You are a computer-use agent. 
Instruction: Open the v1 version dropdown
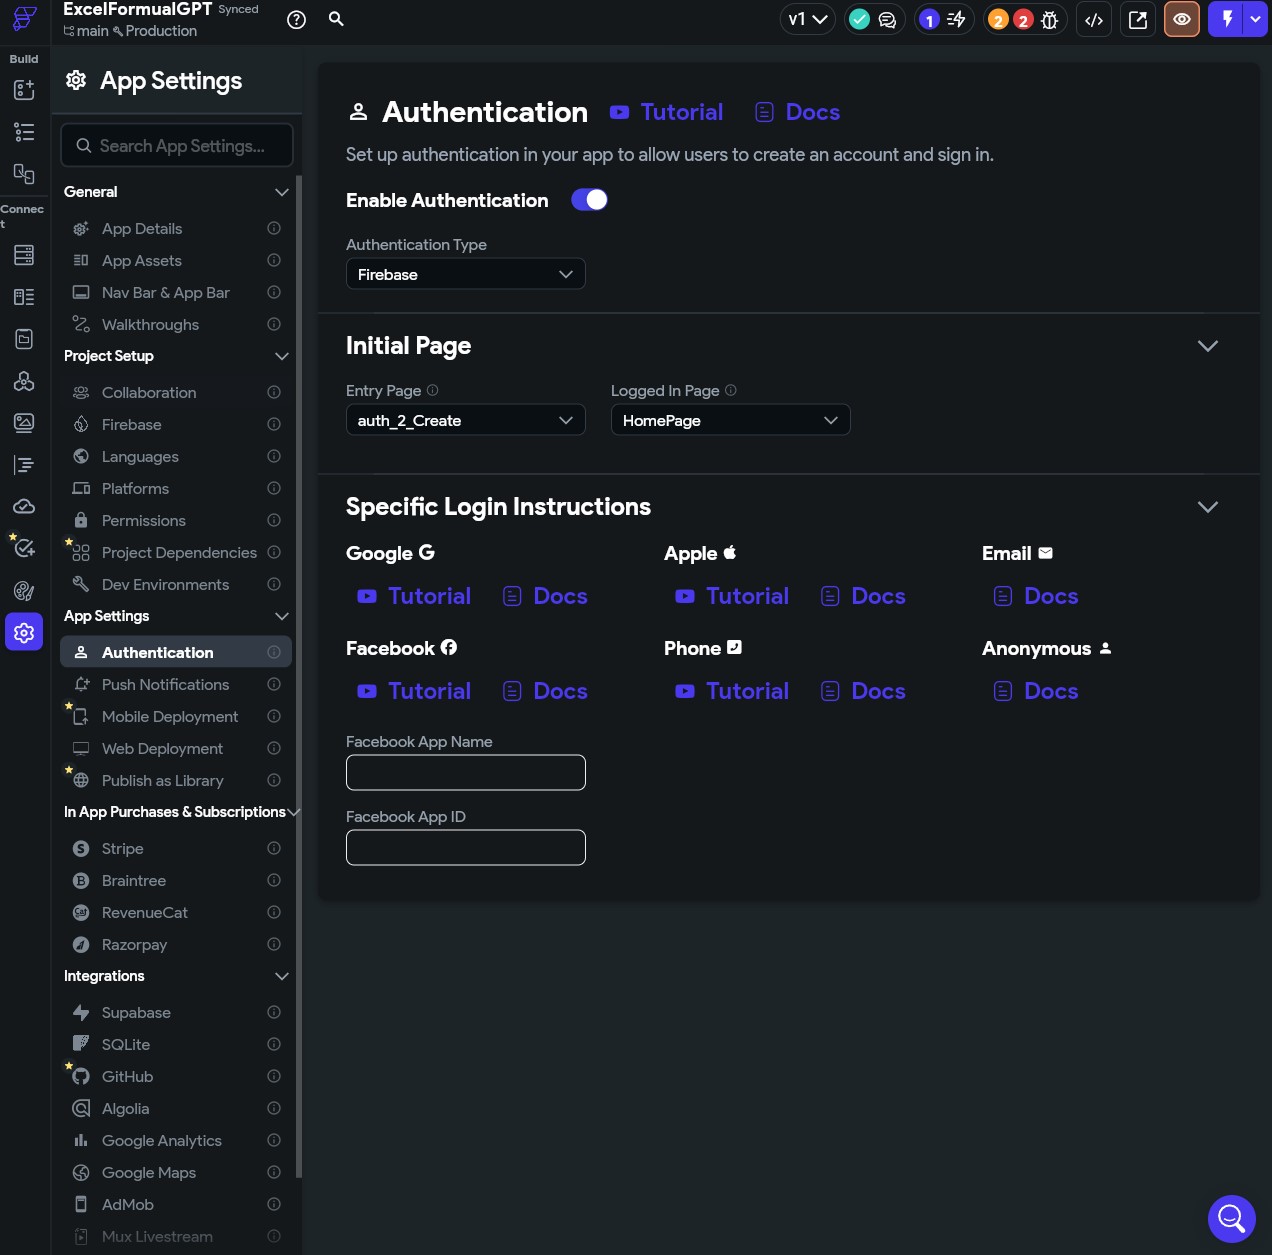pos(808,19)
